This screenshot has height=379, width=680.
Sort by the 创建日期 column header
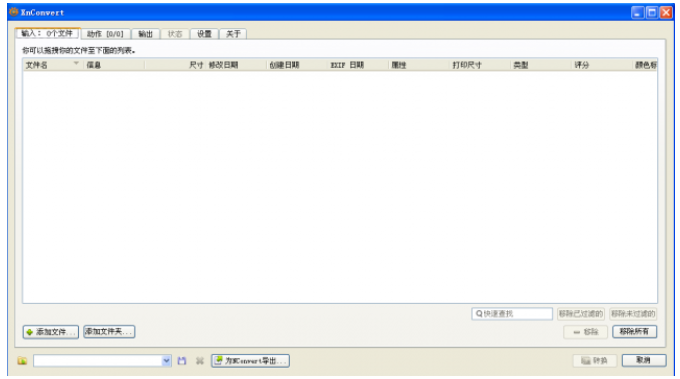coord(297,65)
